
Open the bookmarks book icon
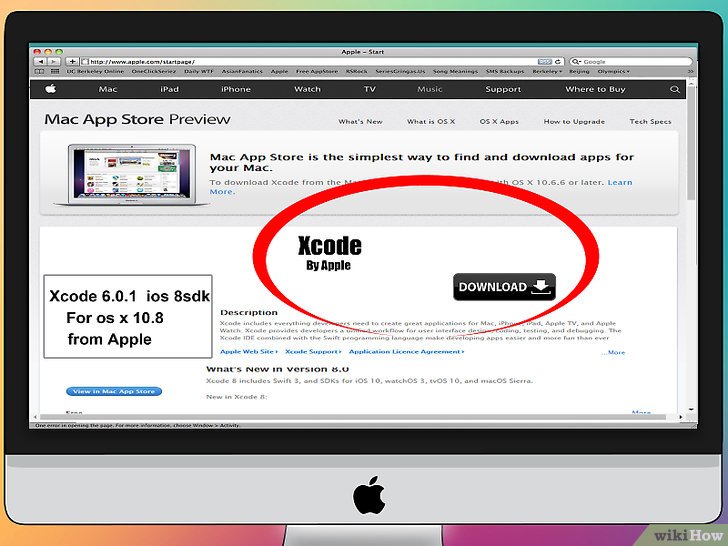pos(40,72)
